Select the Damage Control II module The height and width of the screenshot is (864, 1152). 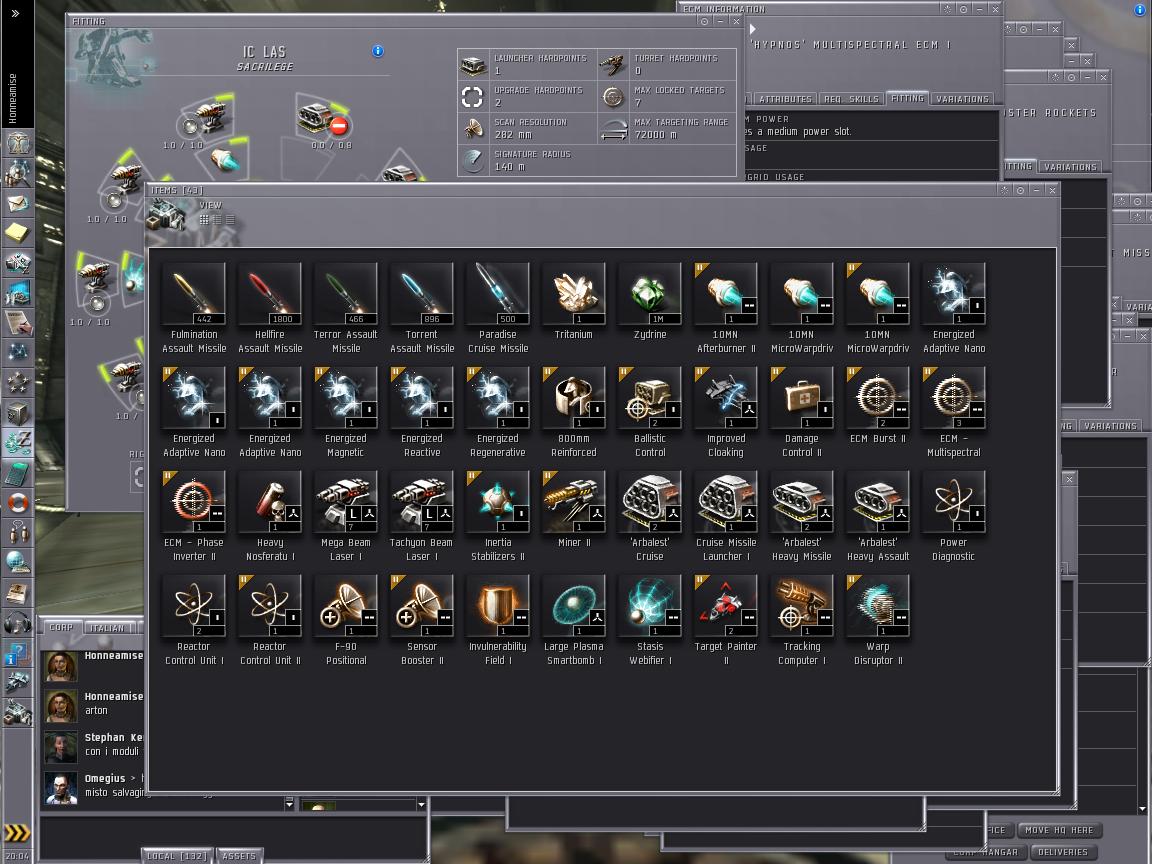point(802,413)
